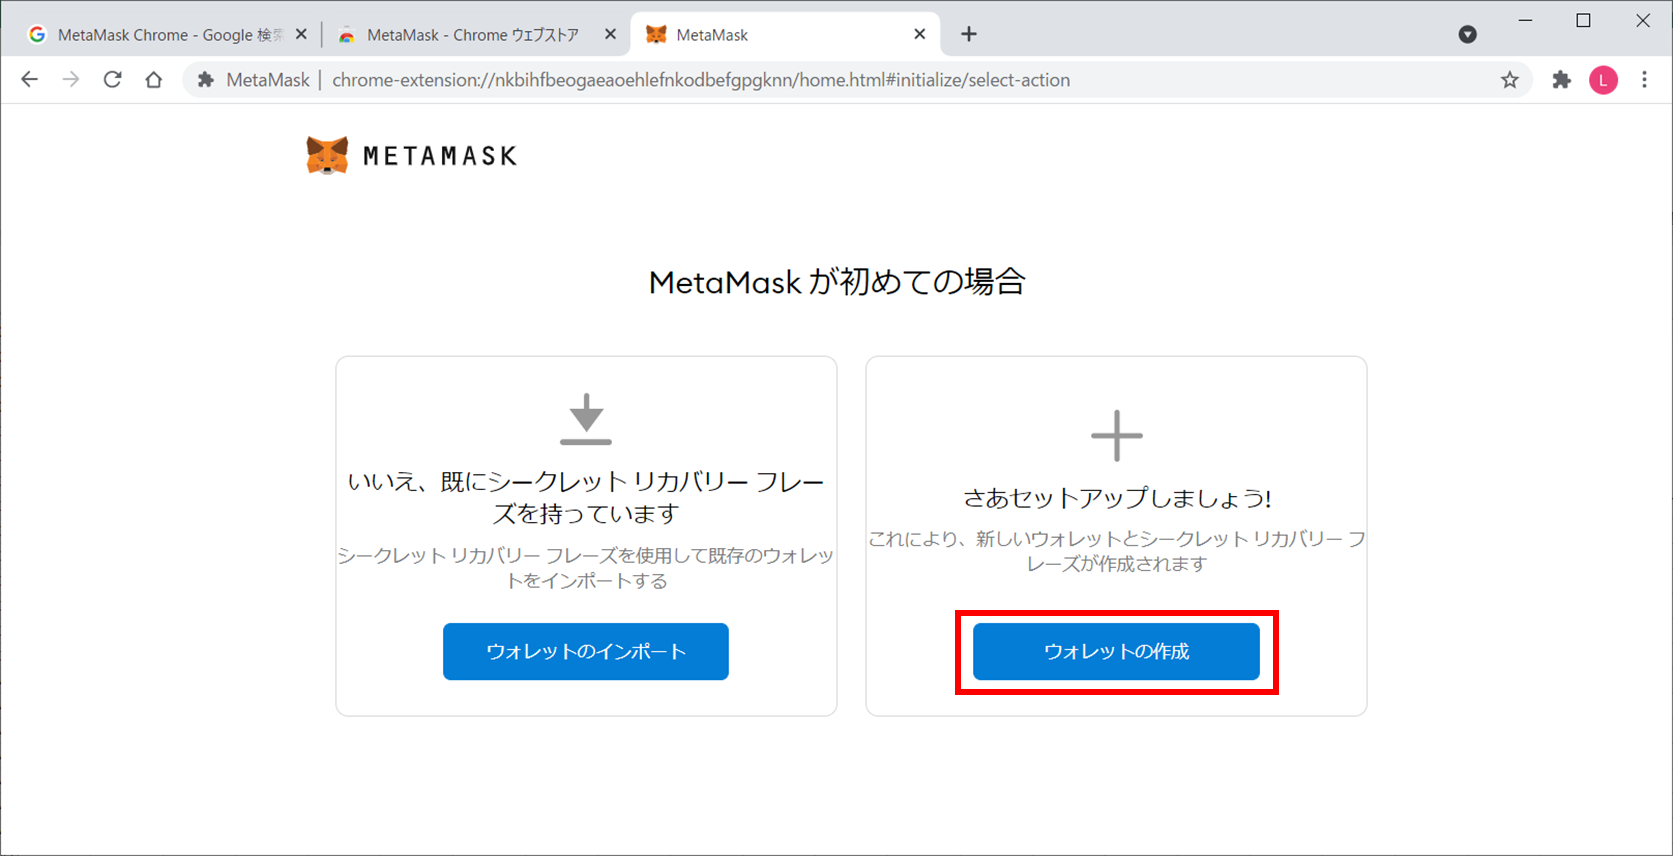This screenshot has height=856, width=1673.
Task: Click the ウォレットの作成 button
Action: [1116, 652]
